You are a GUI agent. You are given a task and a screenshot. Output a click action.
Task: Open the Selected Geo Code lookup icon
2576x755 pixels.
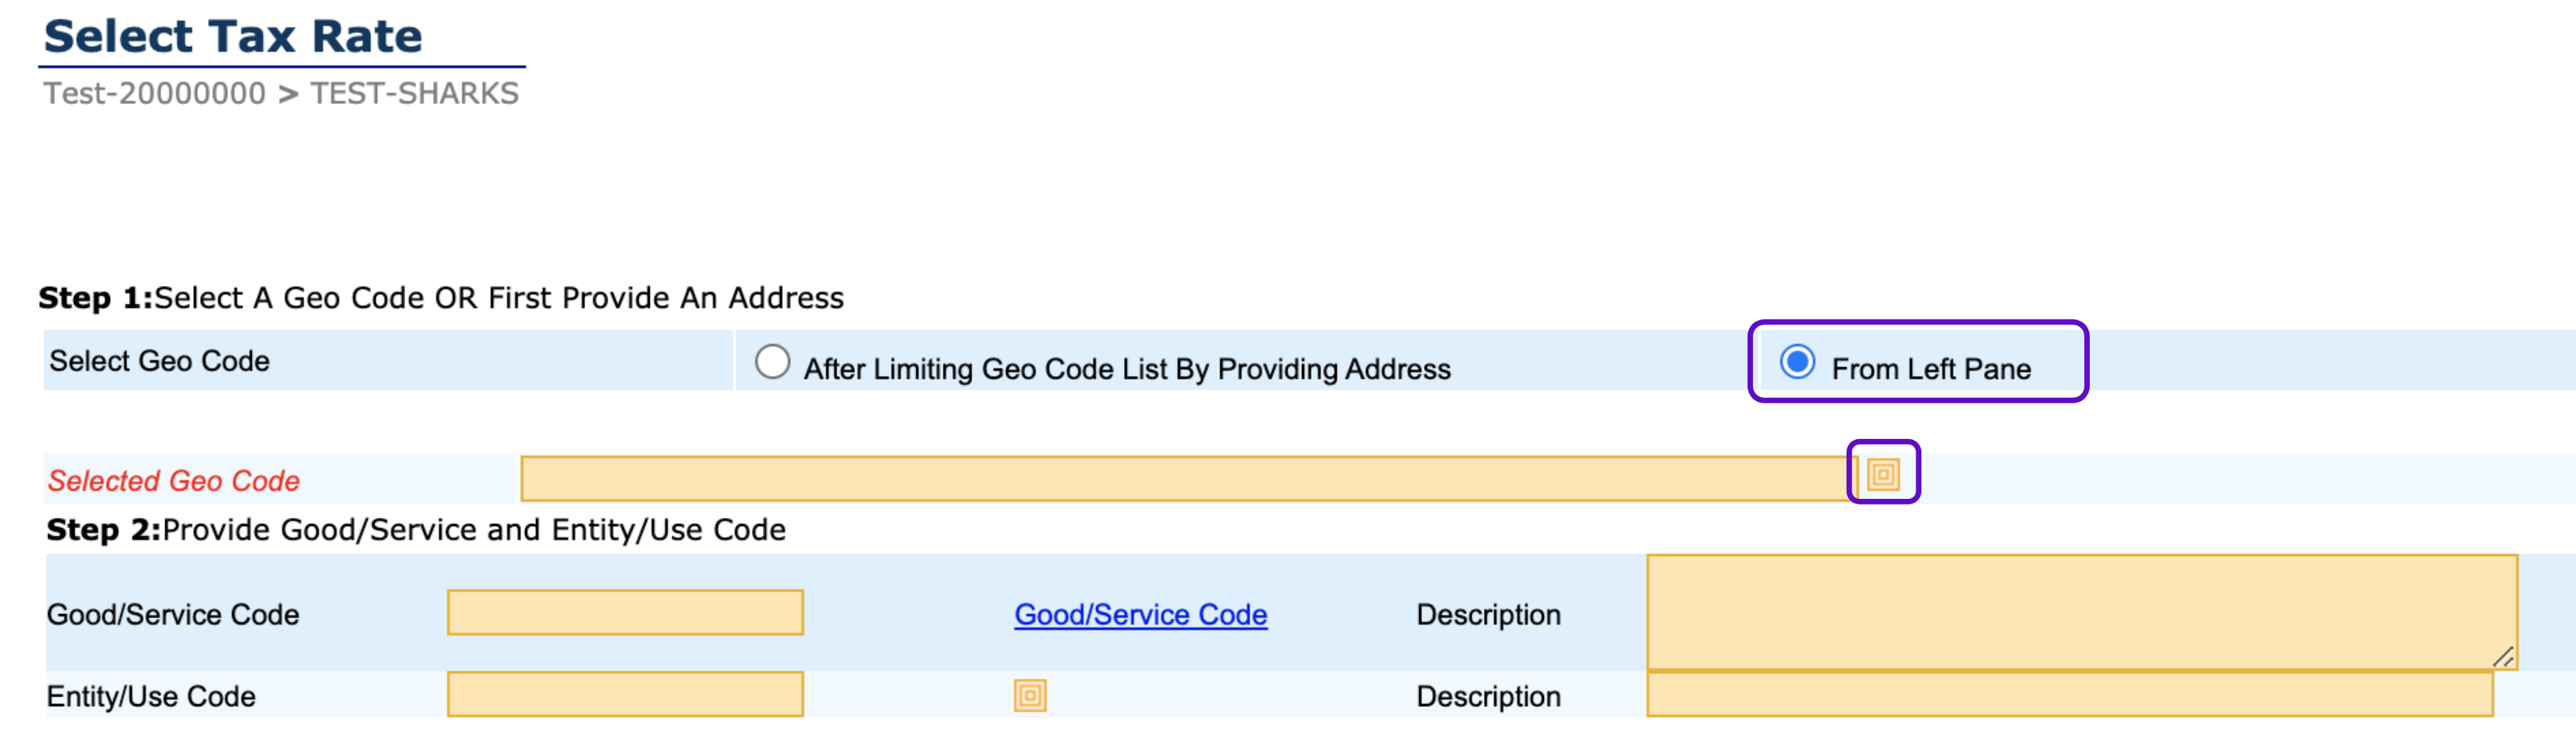tap(1882, 473)
